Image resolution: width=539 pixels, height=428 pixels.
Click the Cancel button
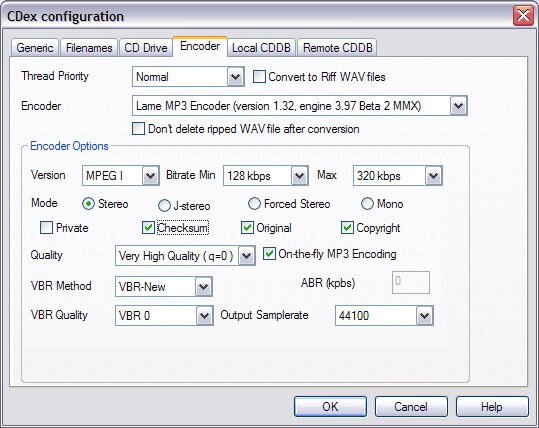(411, 407)
